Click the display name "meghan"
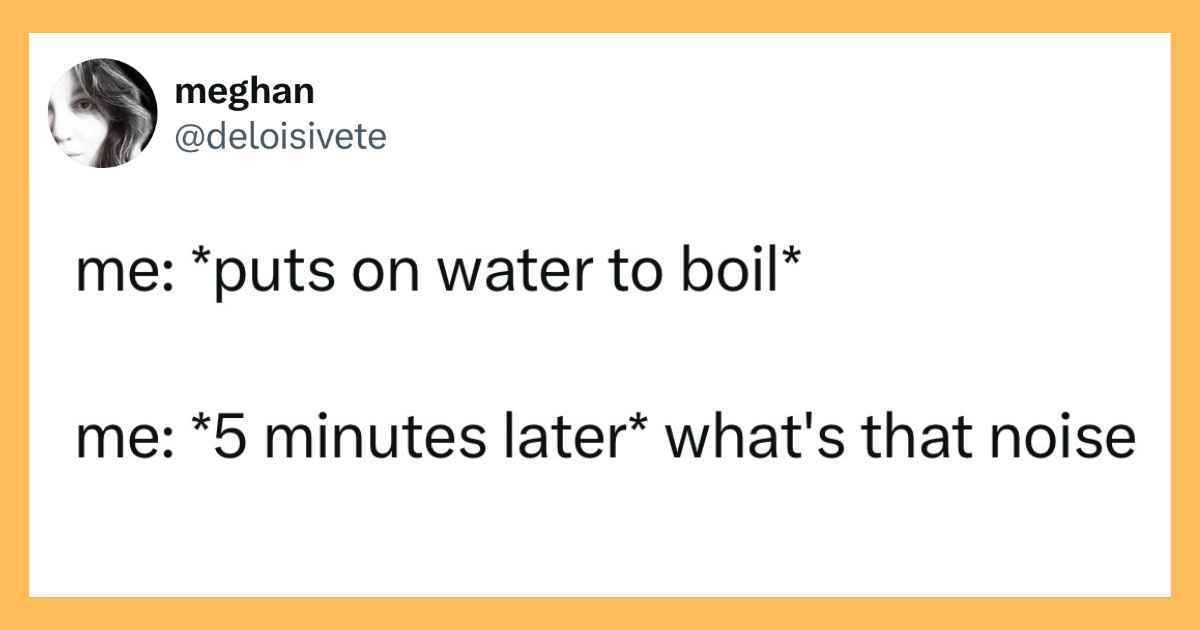 pos(244,92)
